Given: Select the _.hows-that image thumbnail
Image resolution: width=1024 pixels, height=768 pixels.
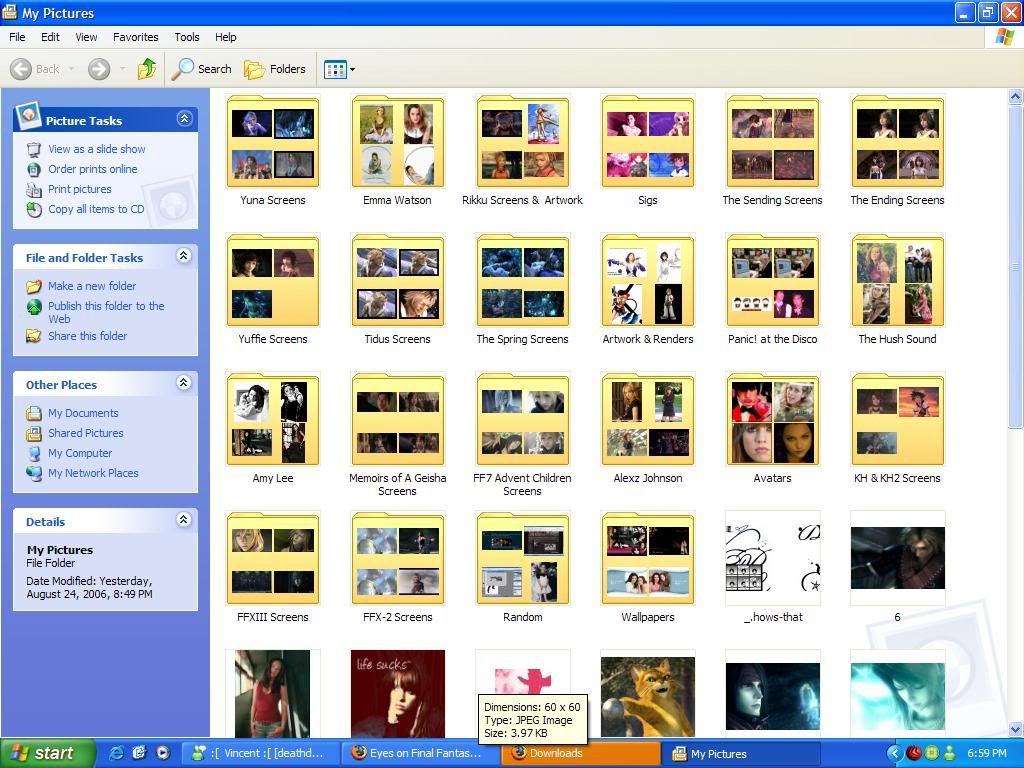Looking at the screenshot, I should (x=773, y=558).
